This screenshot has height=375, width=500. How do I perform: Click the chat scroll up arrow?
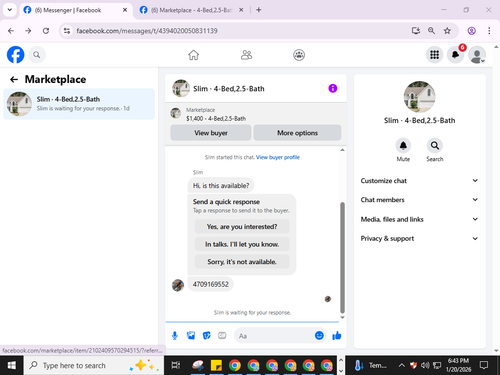point(342,150)
